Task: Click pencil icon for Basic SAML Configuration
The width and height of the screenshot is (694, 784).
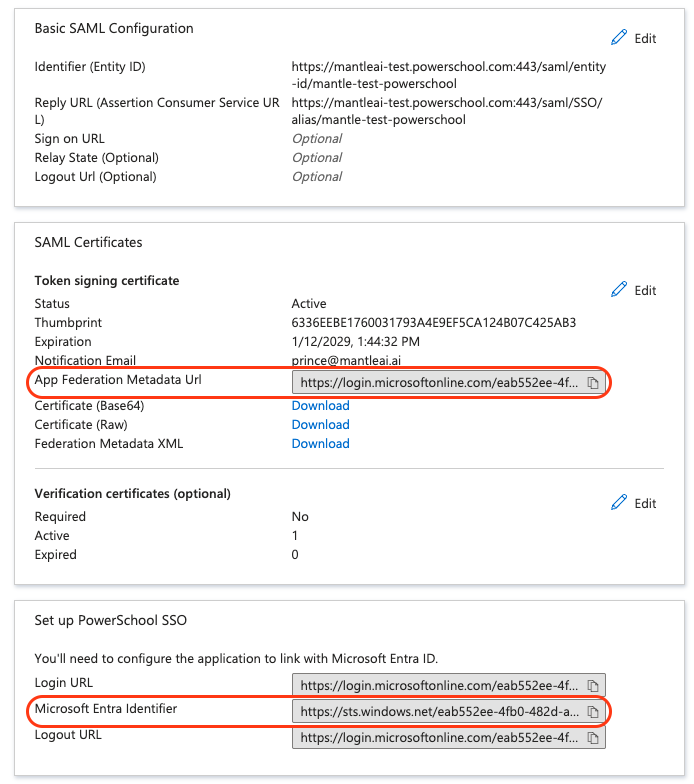Action: [619, 38]
